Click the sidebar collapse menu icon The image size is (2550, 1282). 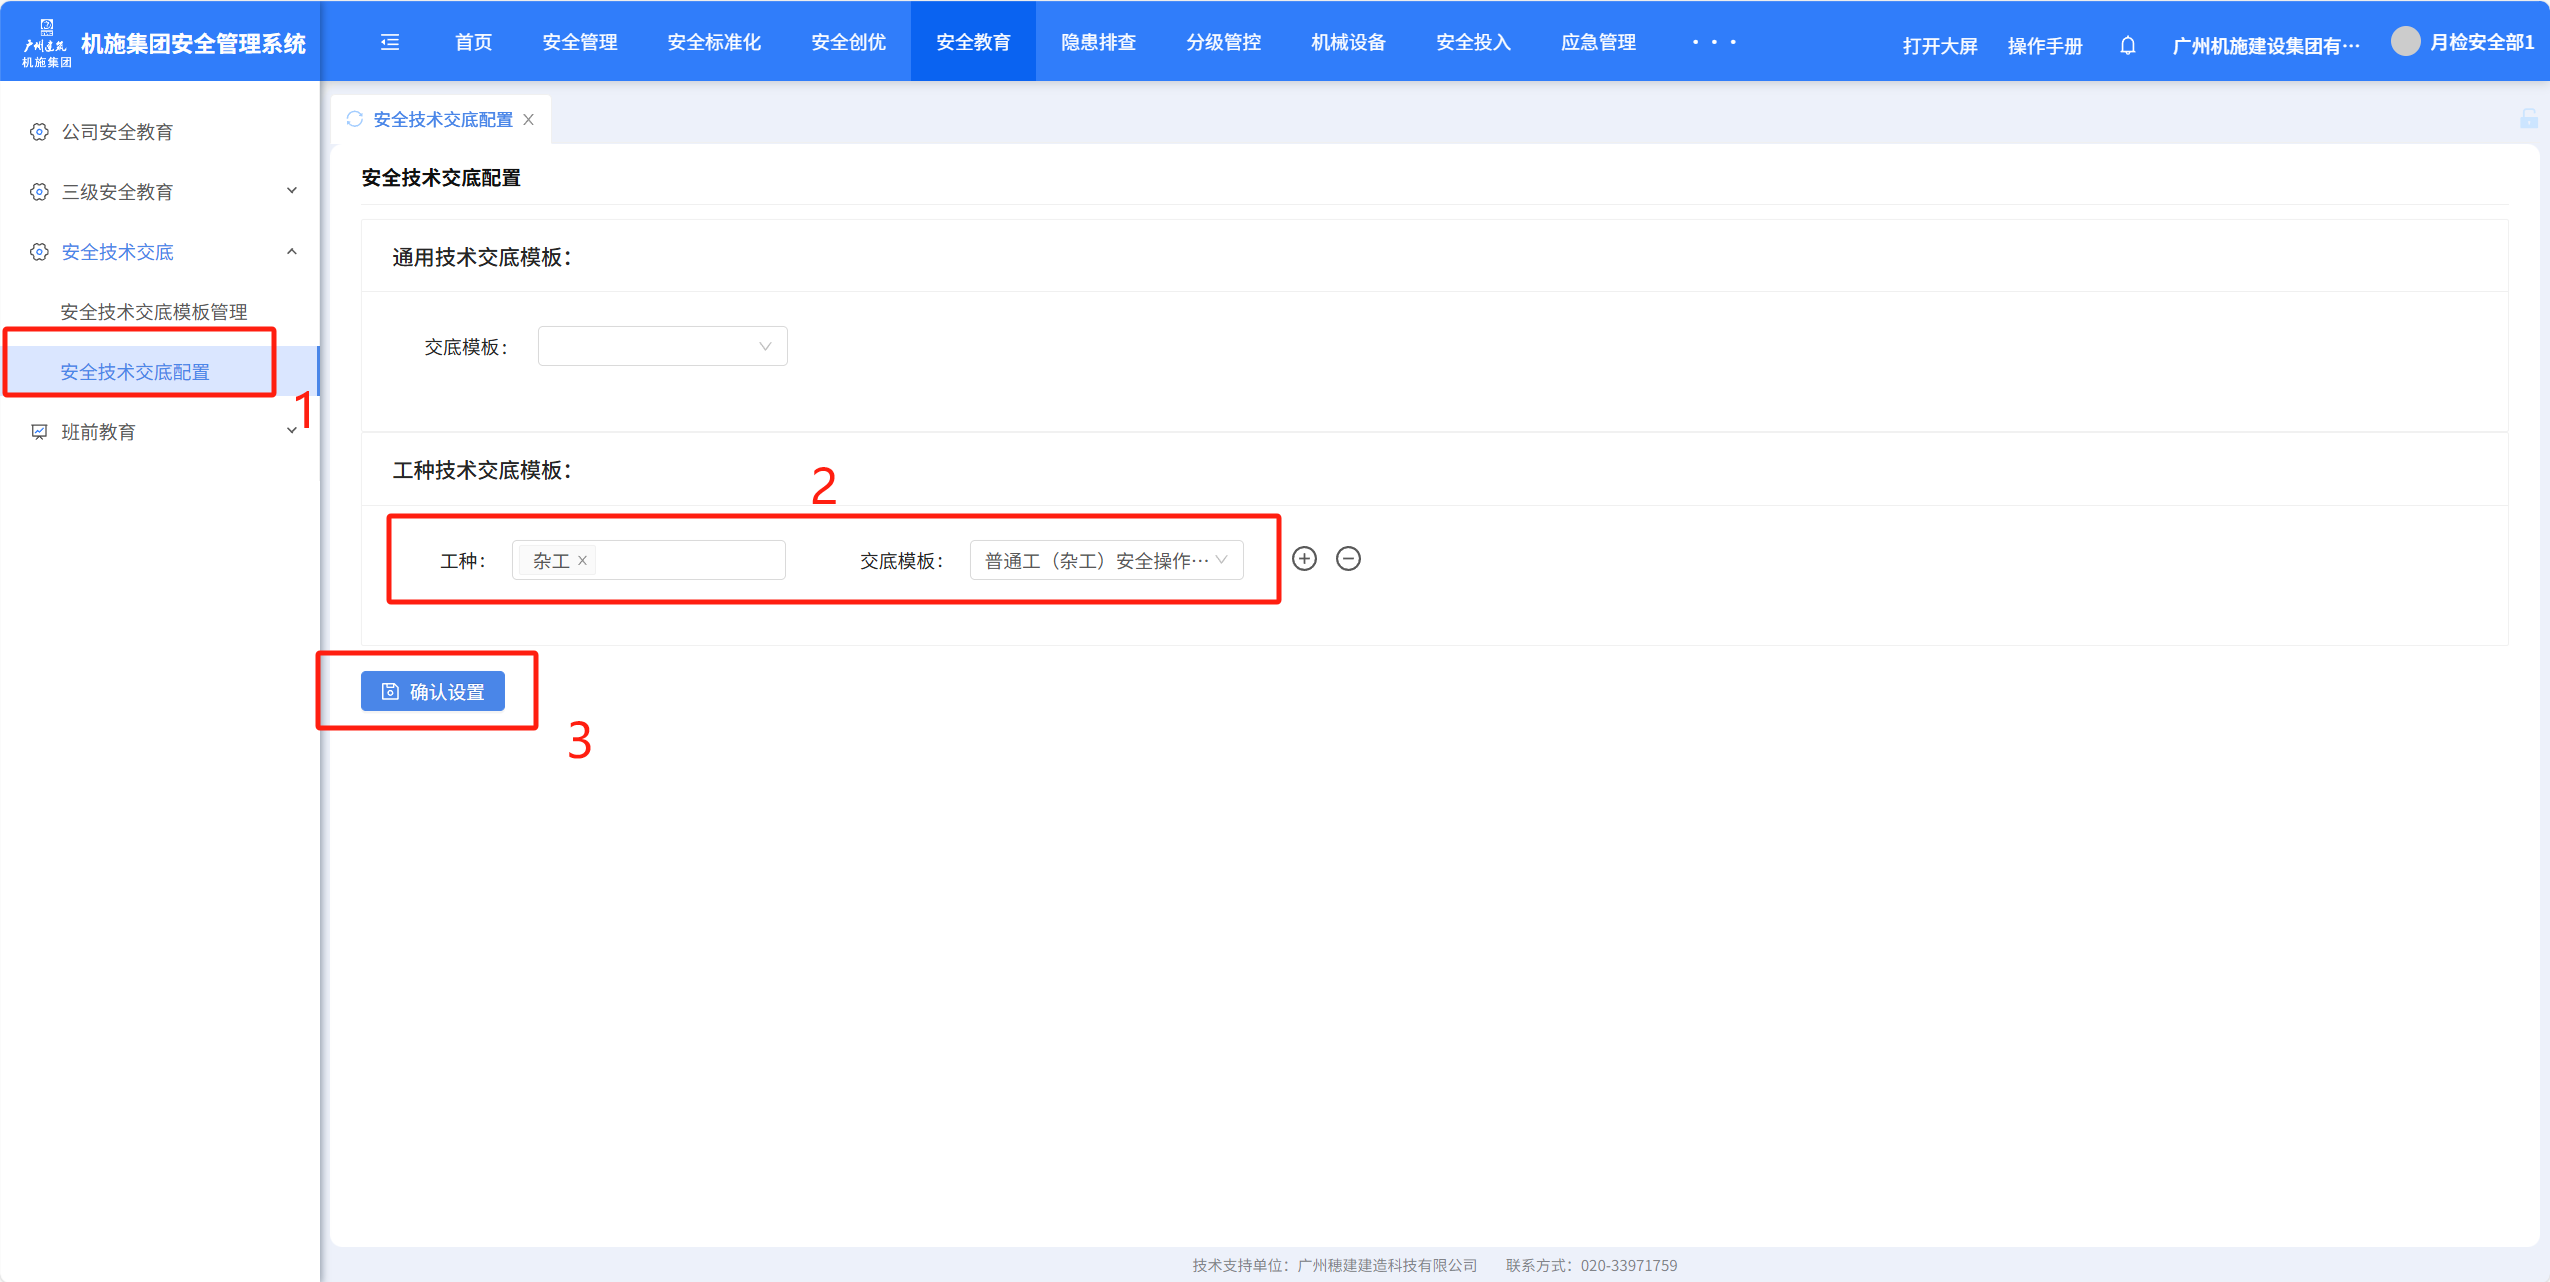point(390,42)
